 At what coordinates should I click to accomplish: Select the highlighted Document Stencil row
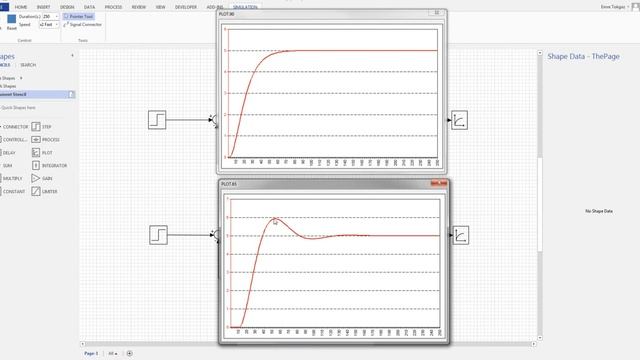[38, 94]
